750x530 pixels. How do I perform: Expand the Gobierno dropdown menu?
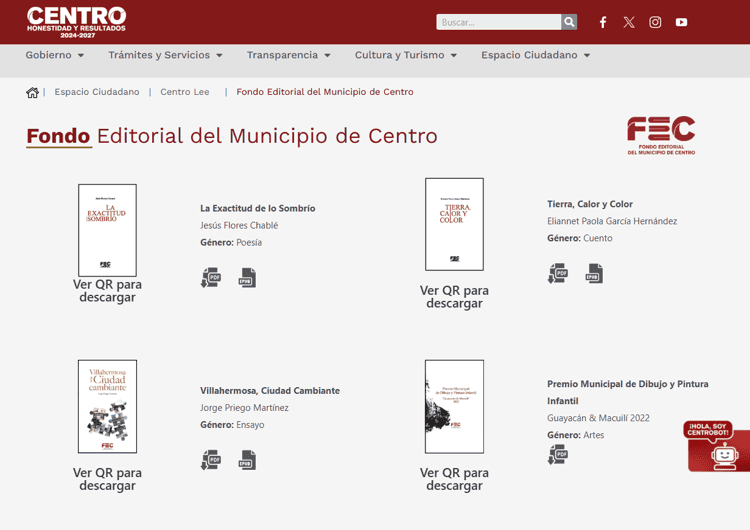click(54, 55)
